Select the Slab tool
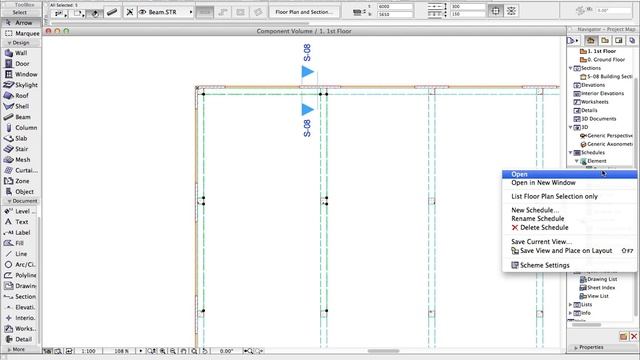Viewport: 640px width, 360px height. 20,138
